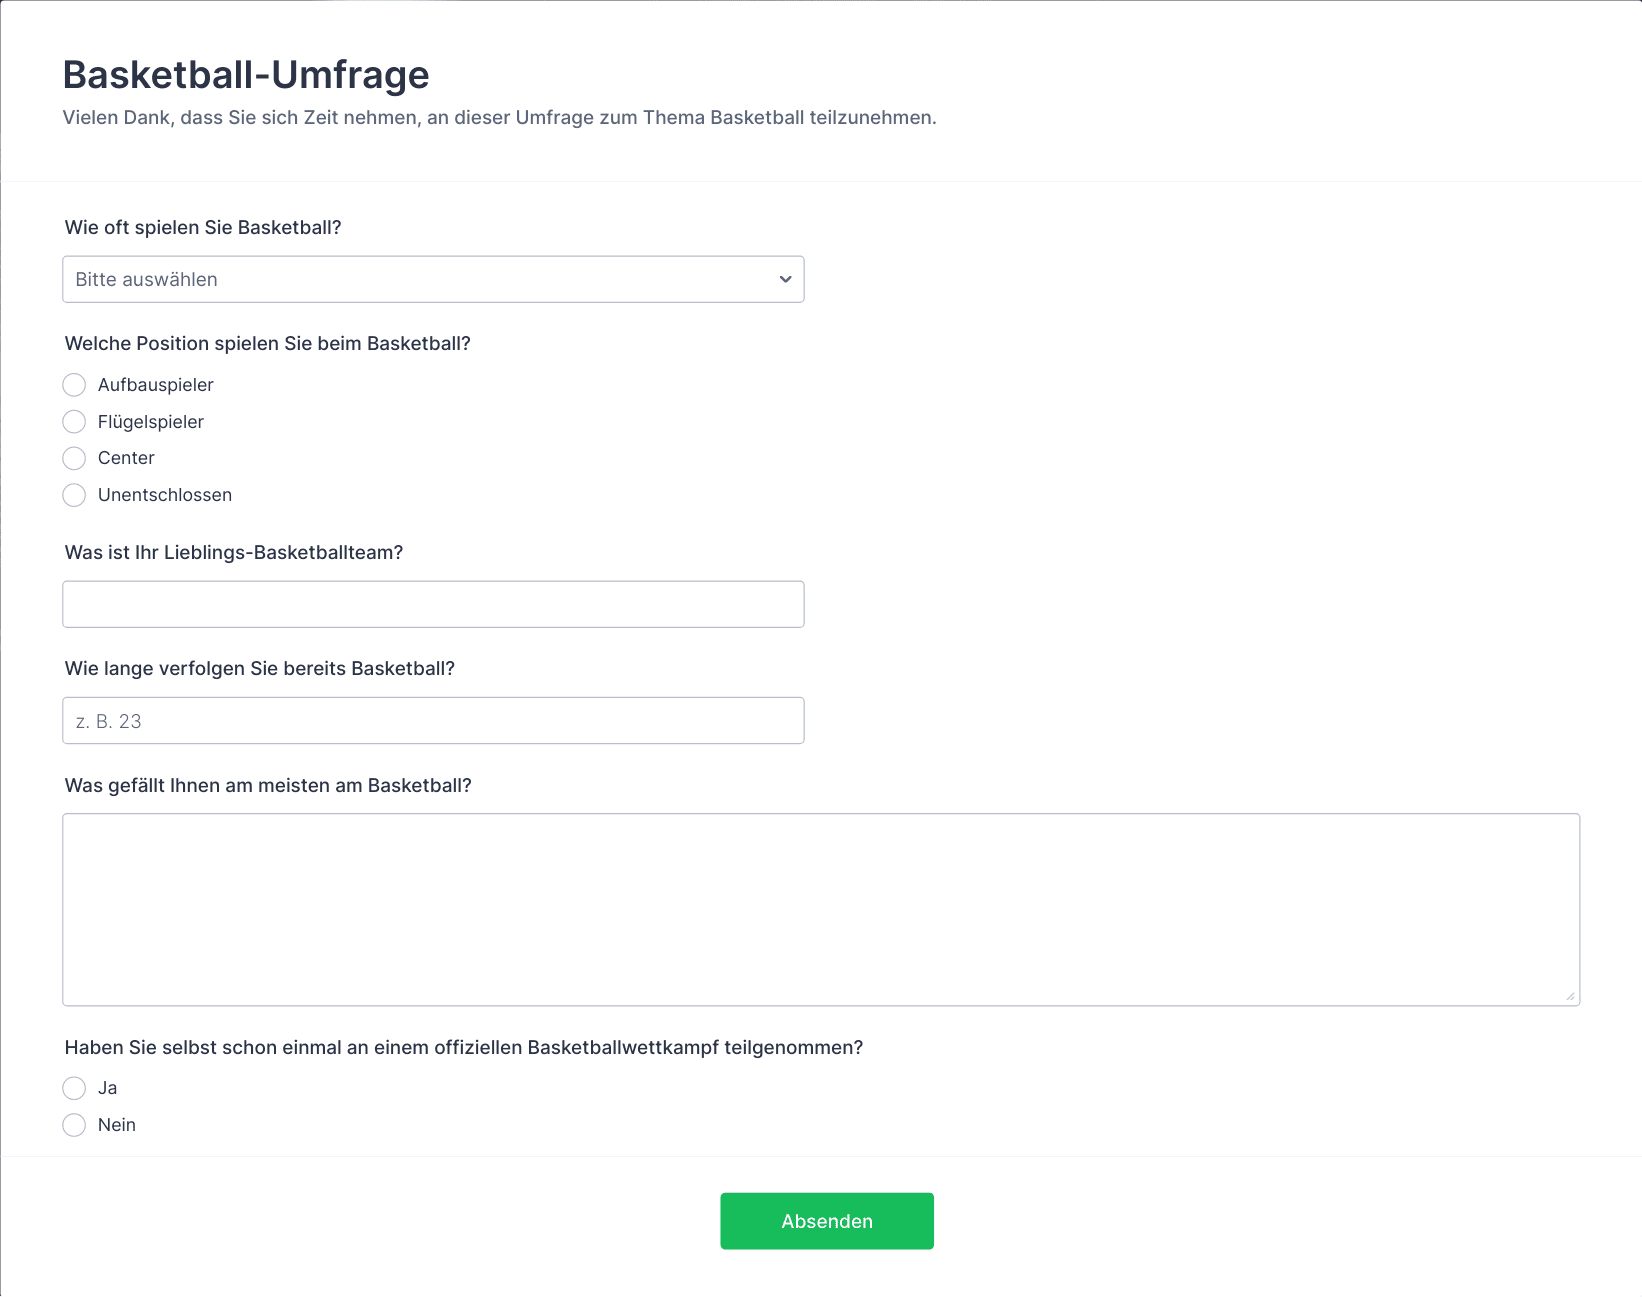Select the Aufbauspieler radio button
The height and width of the screenshot is (1297, 1642).
74,385
